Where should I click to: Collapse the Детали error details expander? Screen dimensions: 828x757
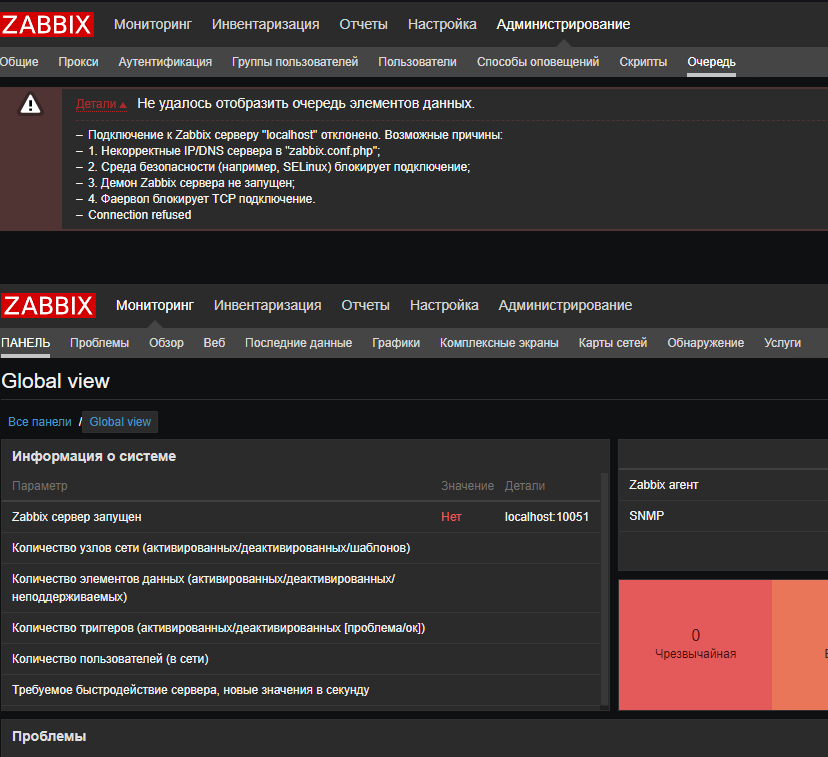point(101,104)
